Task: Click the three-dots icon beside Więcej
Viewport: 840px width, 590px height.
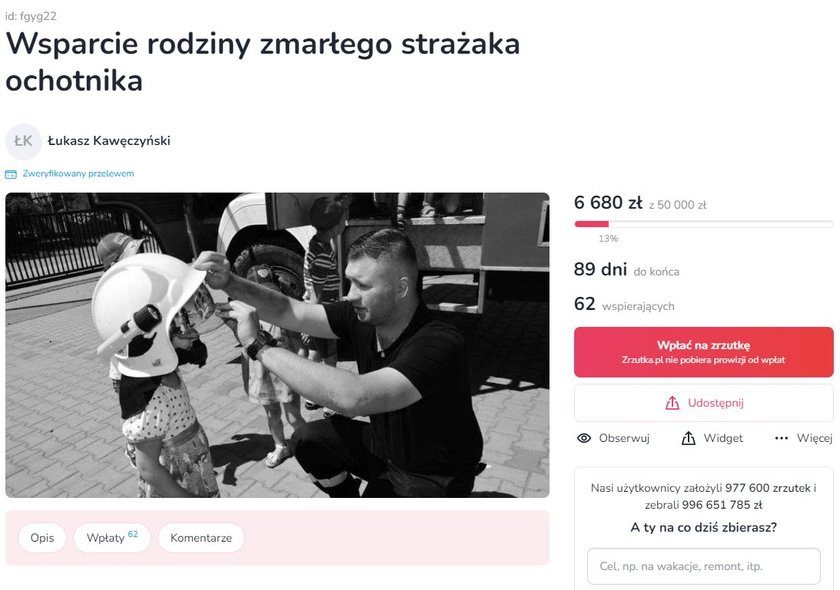Action: click(782, 438)
